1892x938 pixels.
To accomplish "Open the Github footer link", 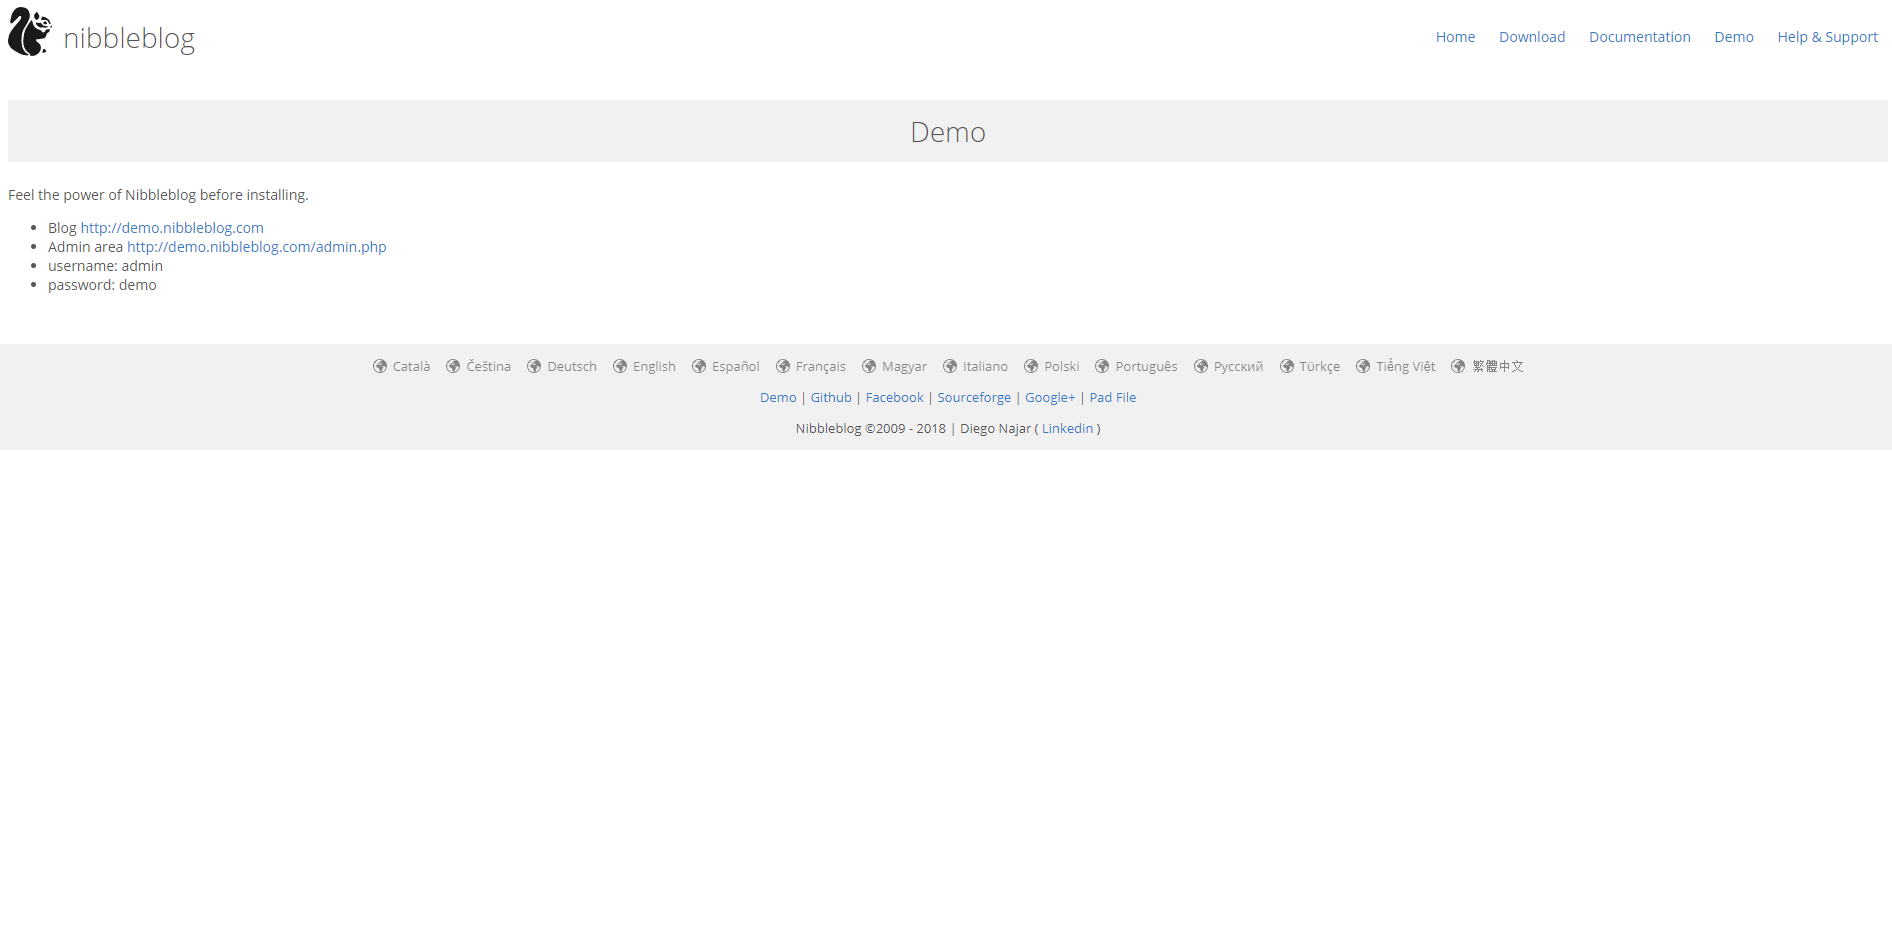I will [x=831, y=398].
